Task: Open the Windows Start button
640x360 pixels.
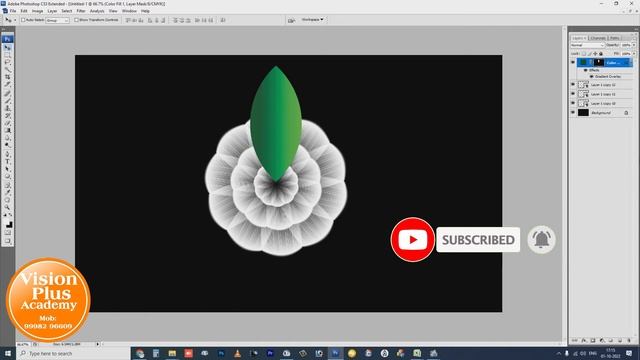Action: pyautogui.click(x=8, y=353)
